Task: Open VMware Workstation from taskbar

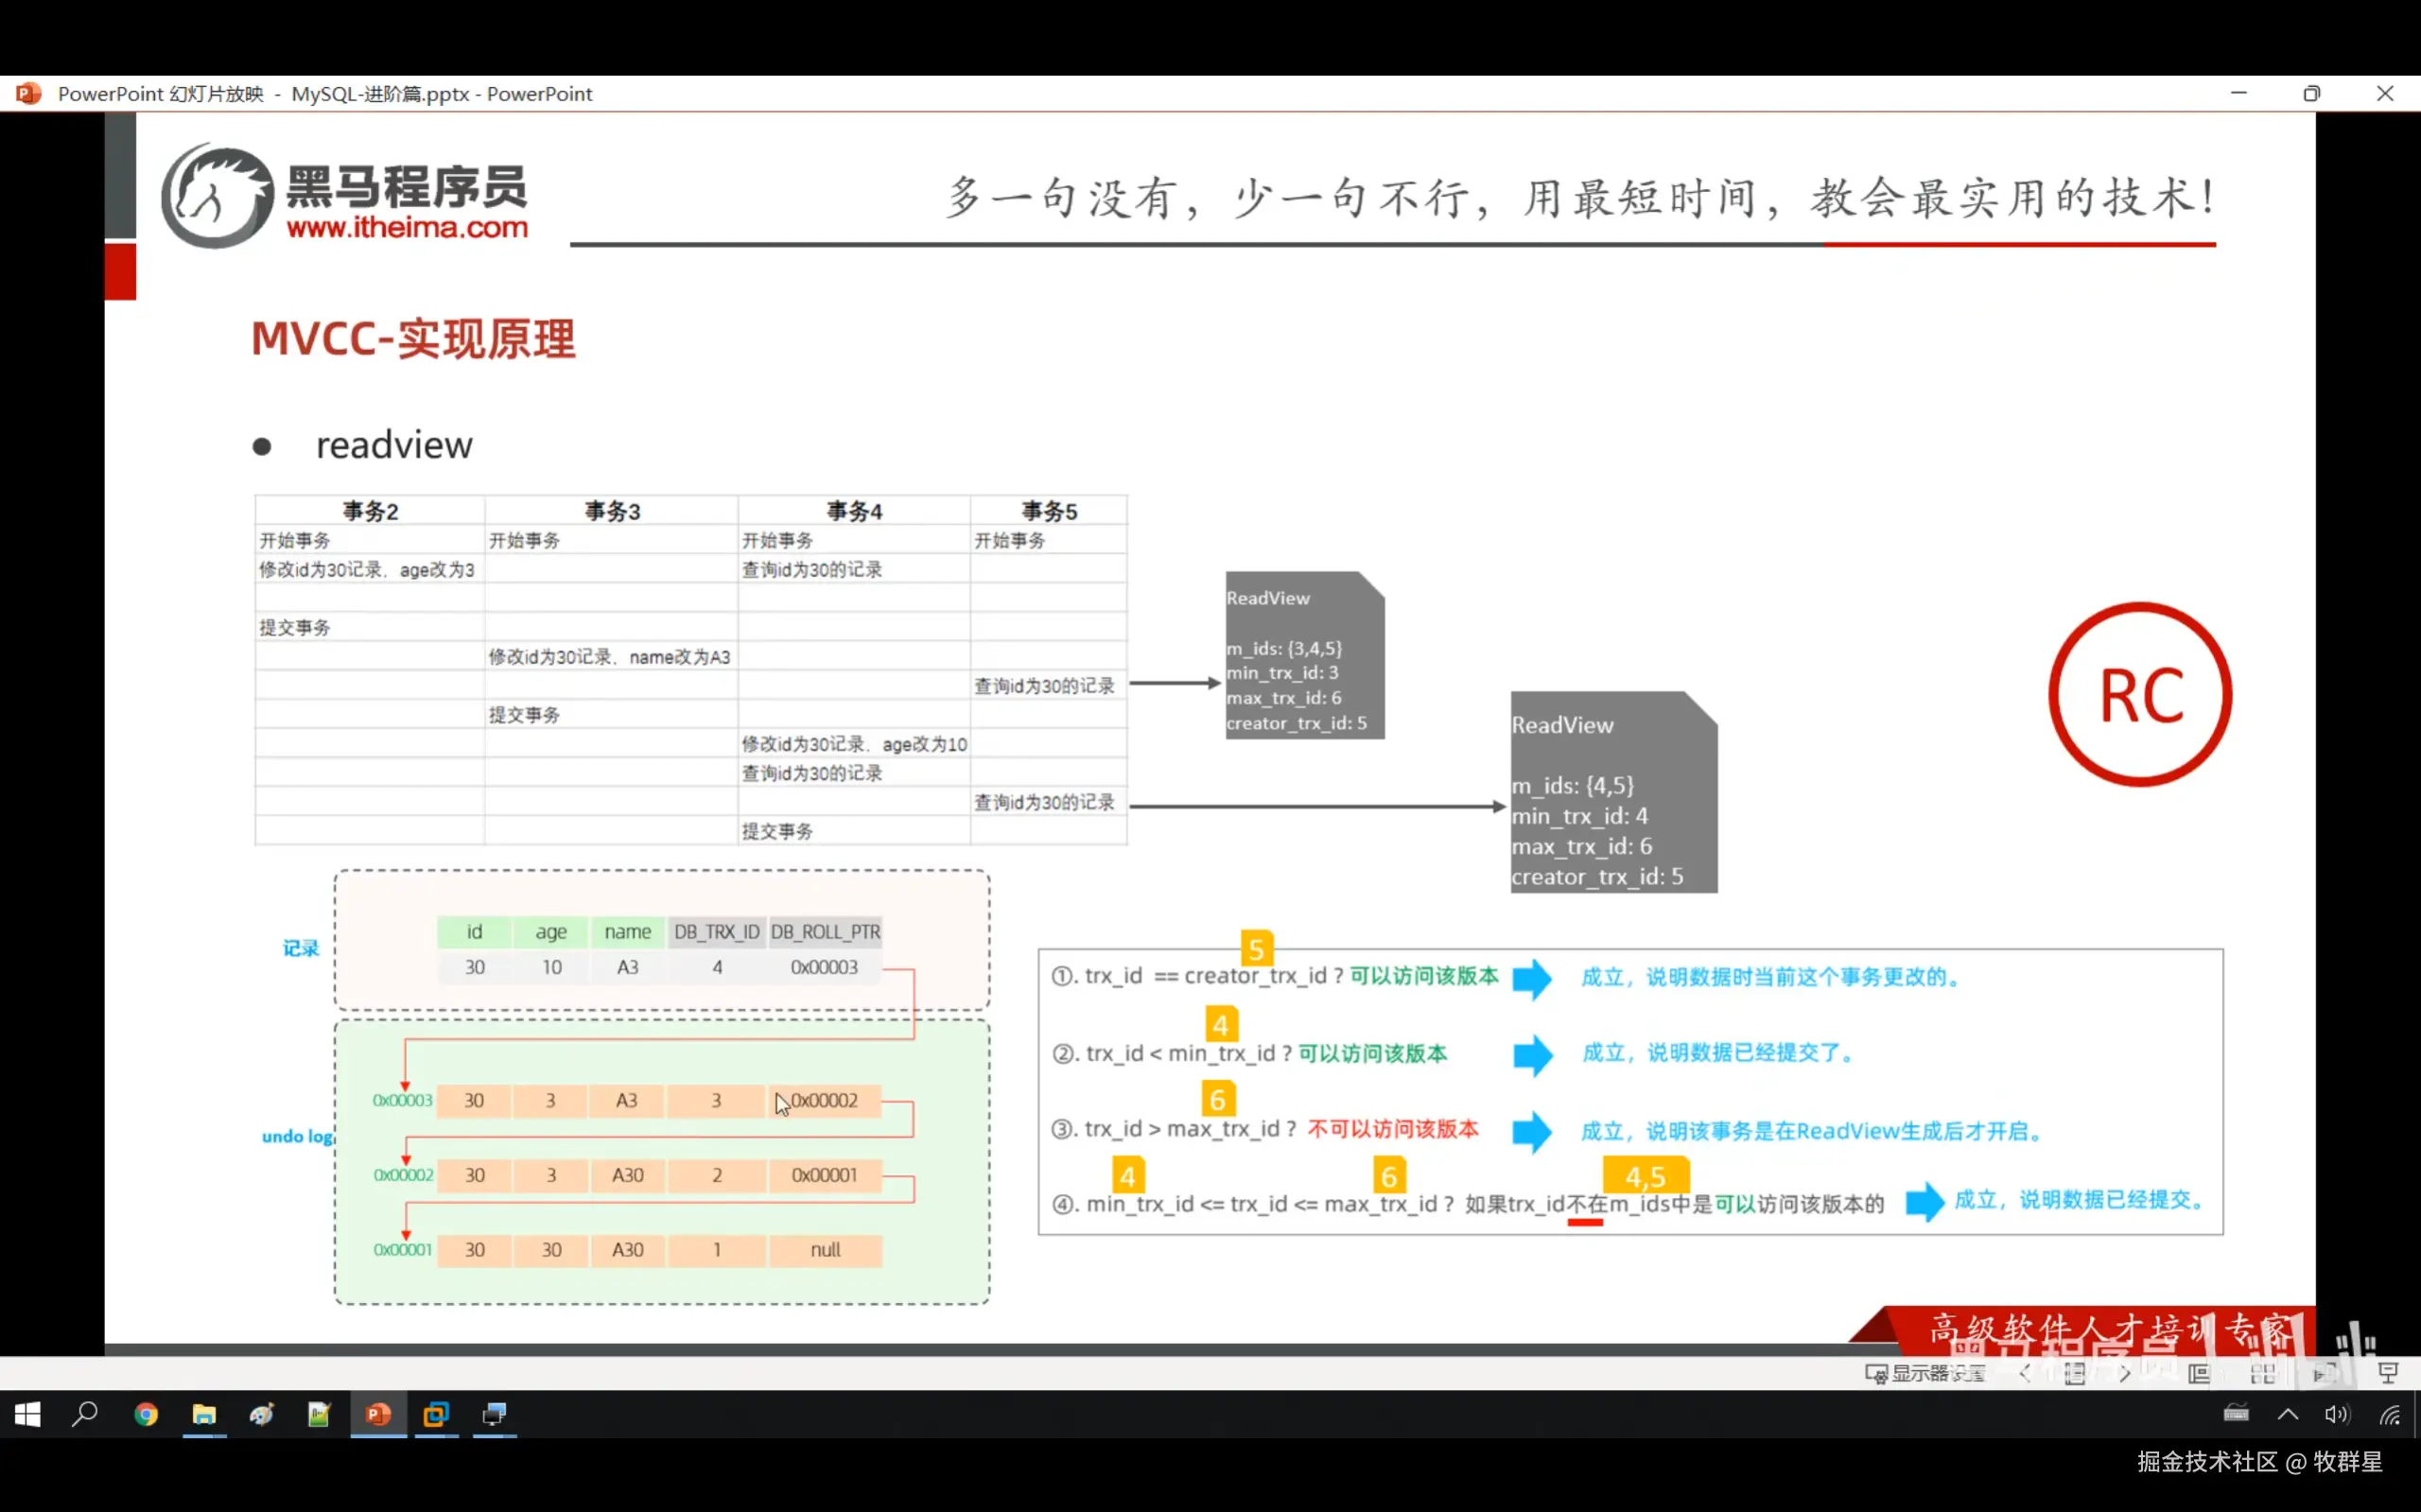Action: (x=436, y=1414)
